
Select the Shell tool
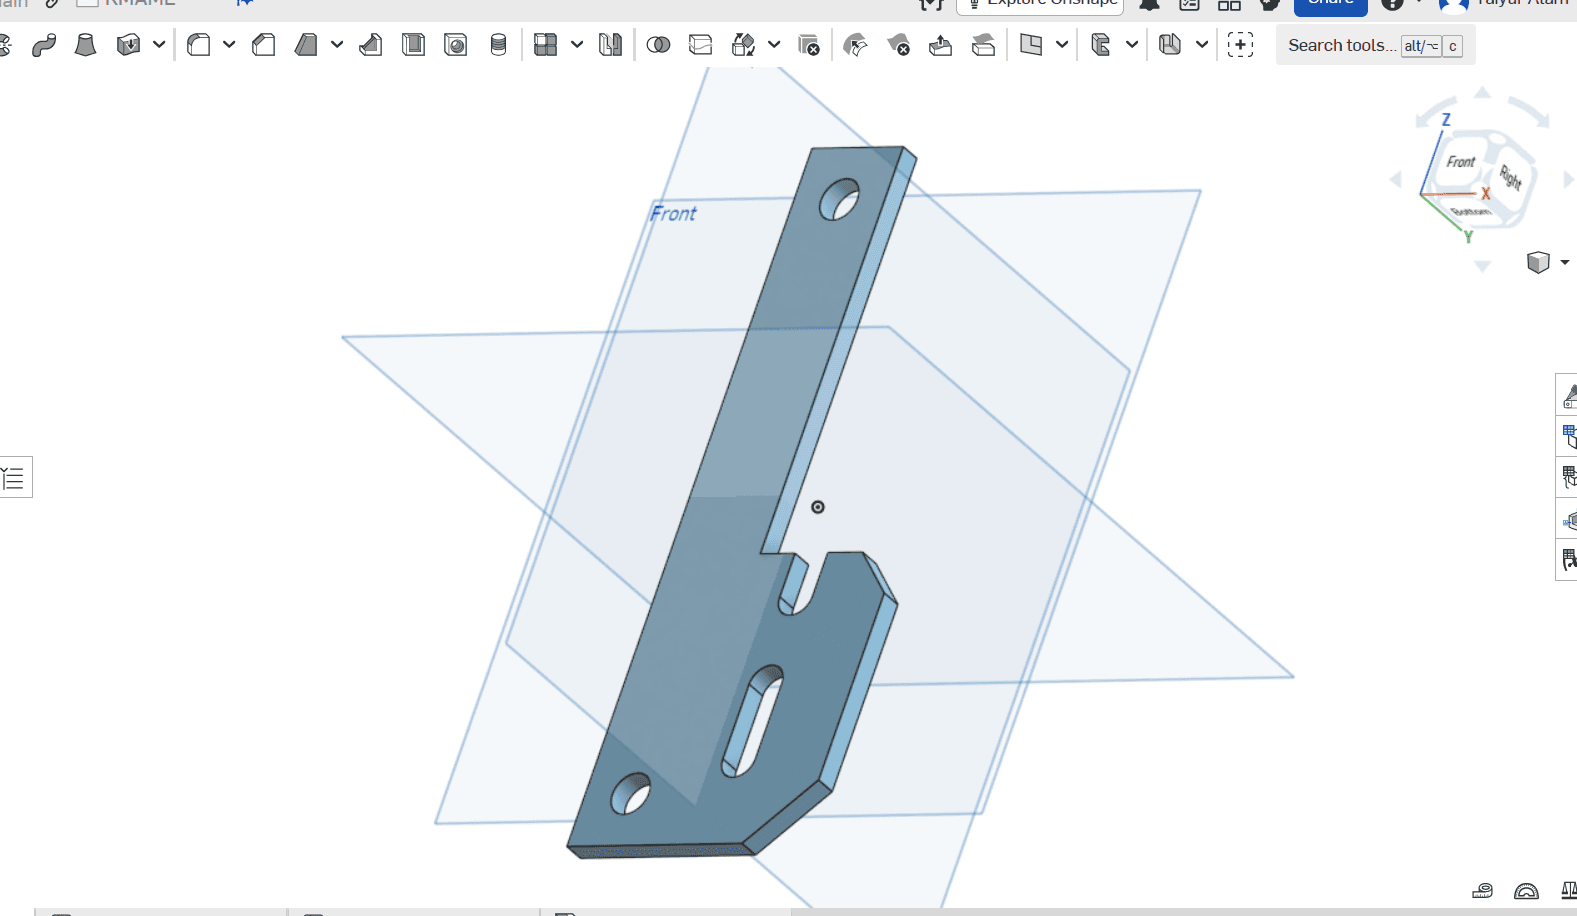coord(413,45)
